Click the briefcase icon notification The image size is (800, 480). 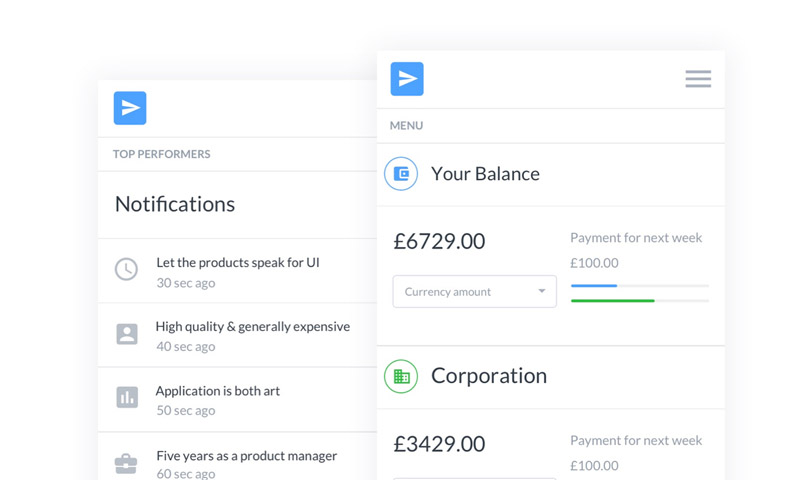pyautogui.click(x=126, y=464)
